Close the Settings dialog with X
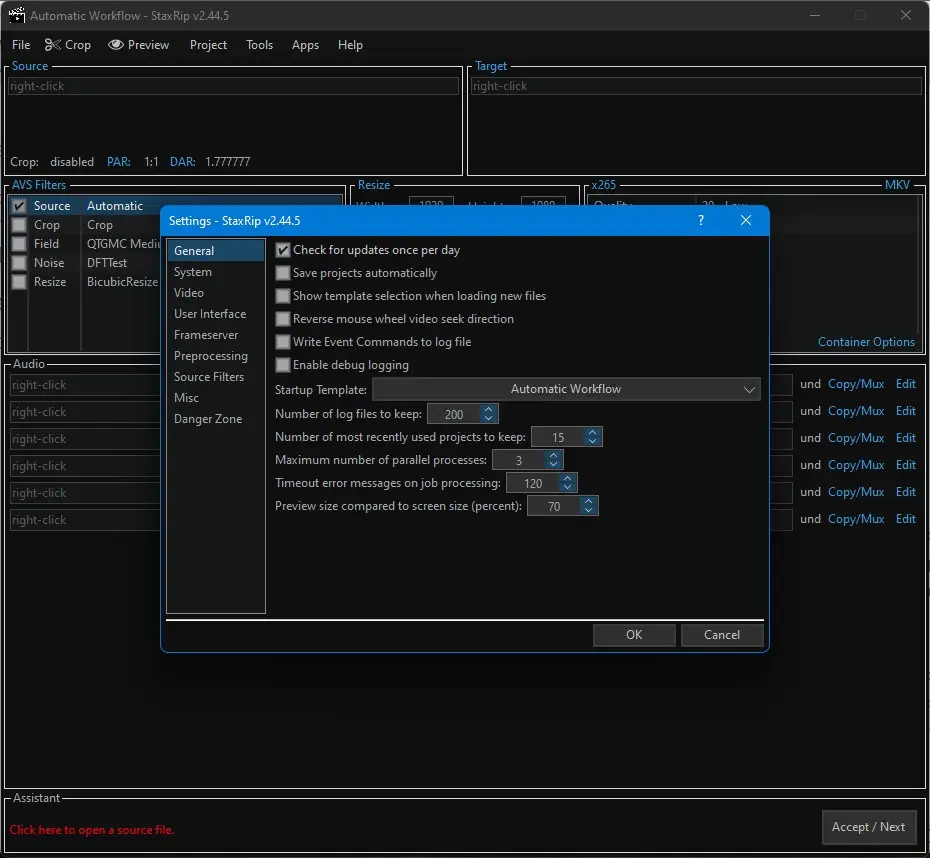 tap(745, 220)
